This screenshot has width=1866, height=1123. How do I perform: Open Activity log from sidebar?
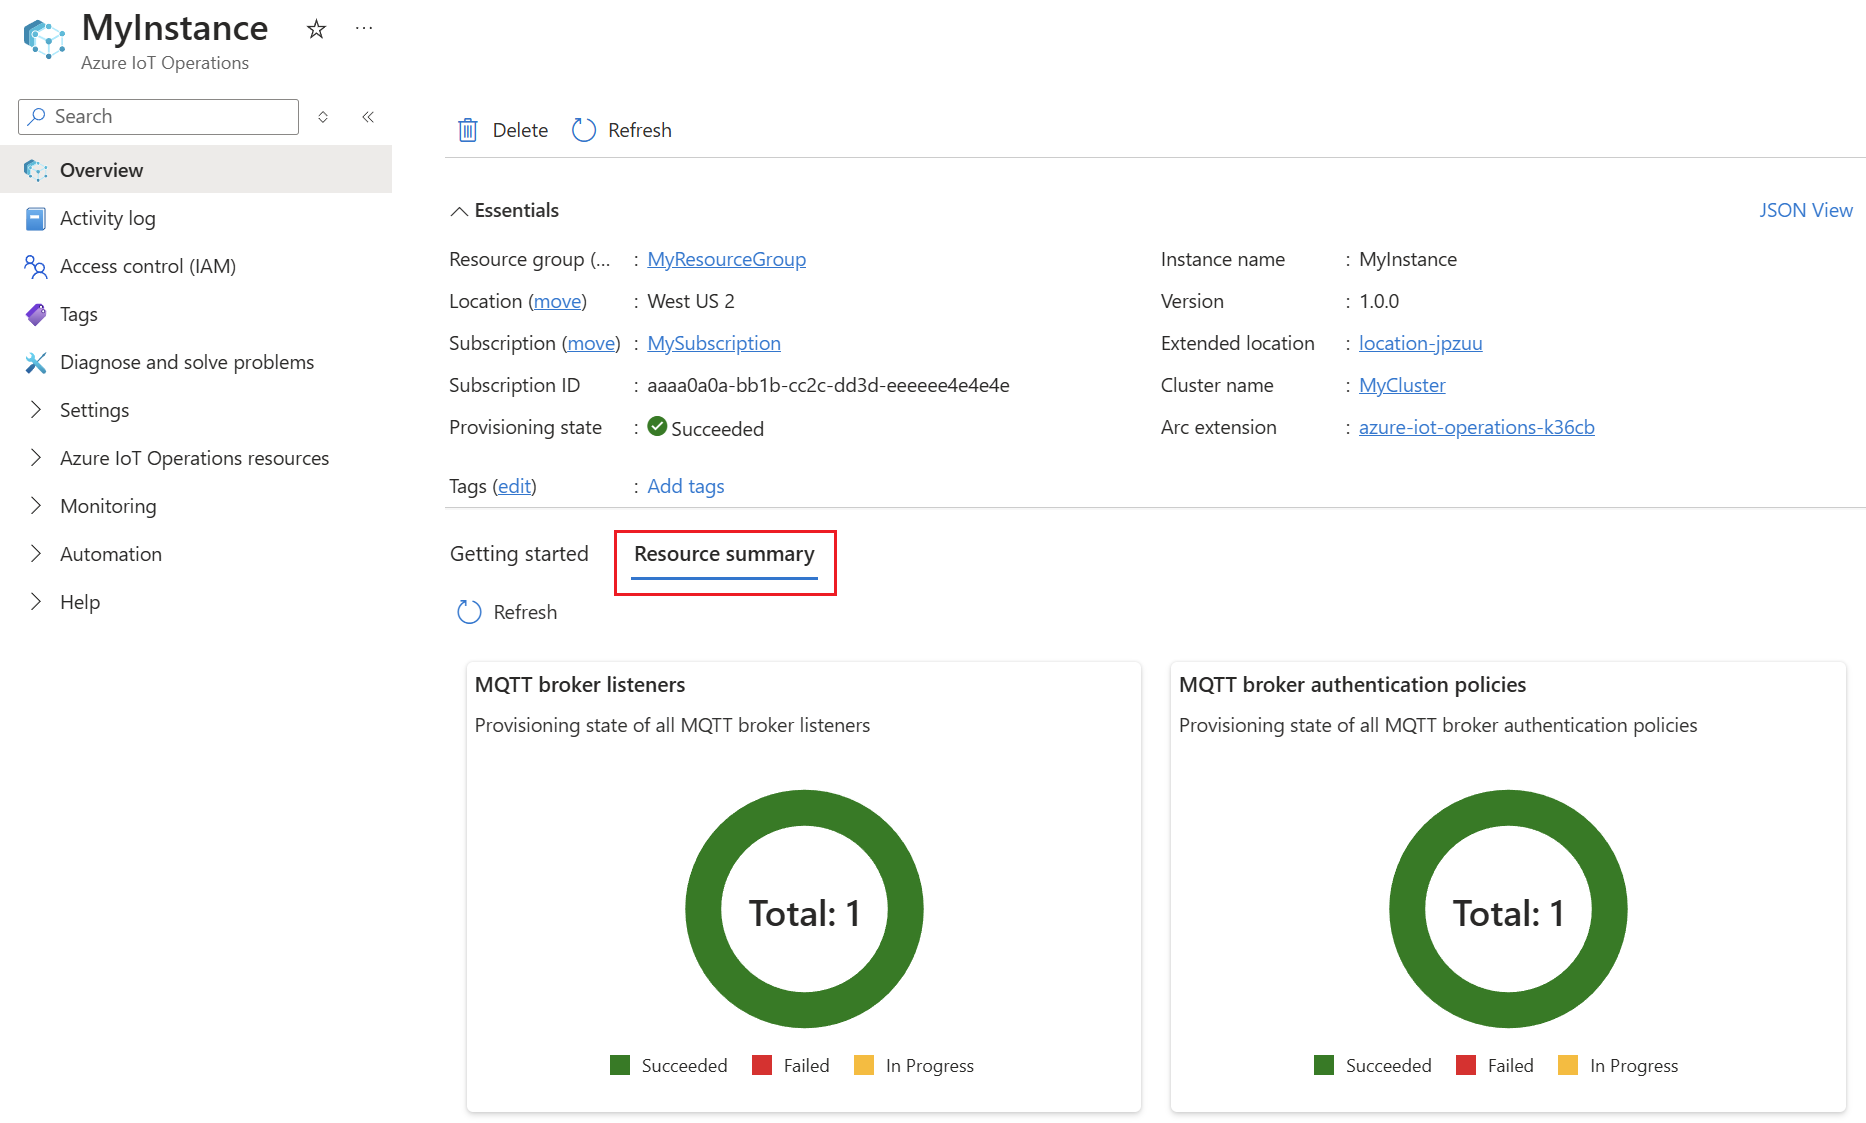point(107,218)
